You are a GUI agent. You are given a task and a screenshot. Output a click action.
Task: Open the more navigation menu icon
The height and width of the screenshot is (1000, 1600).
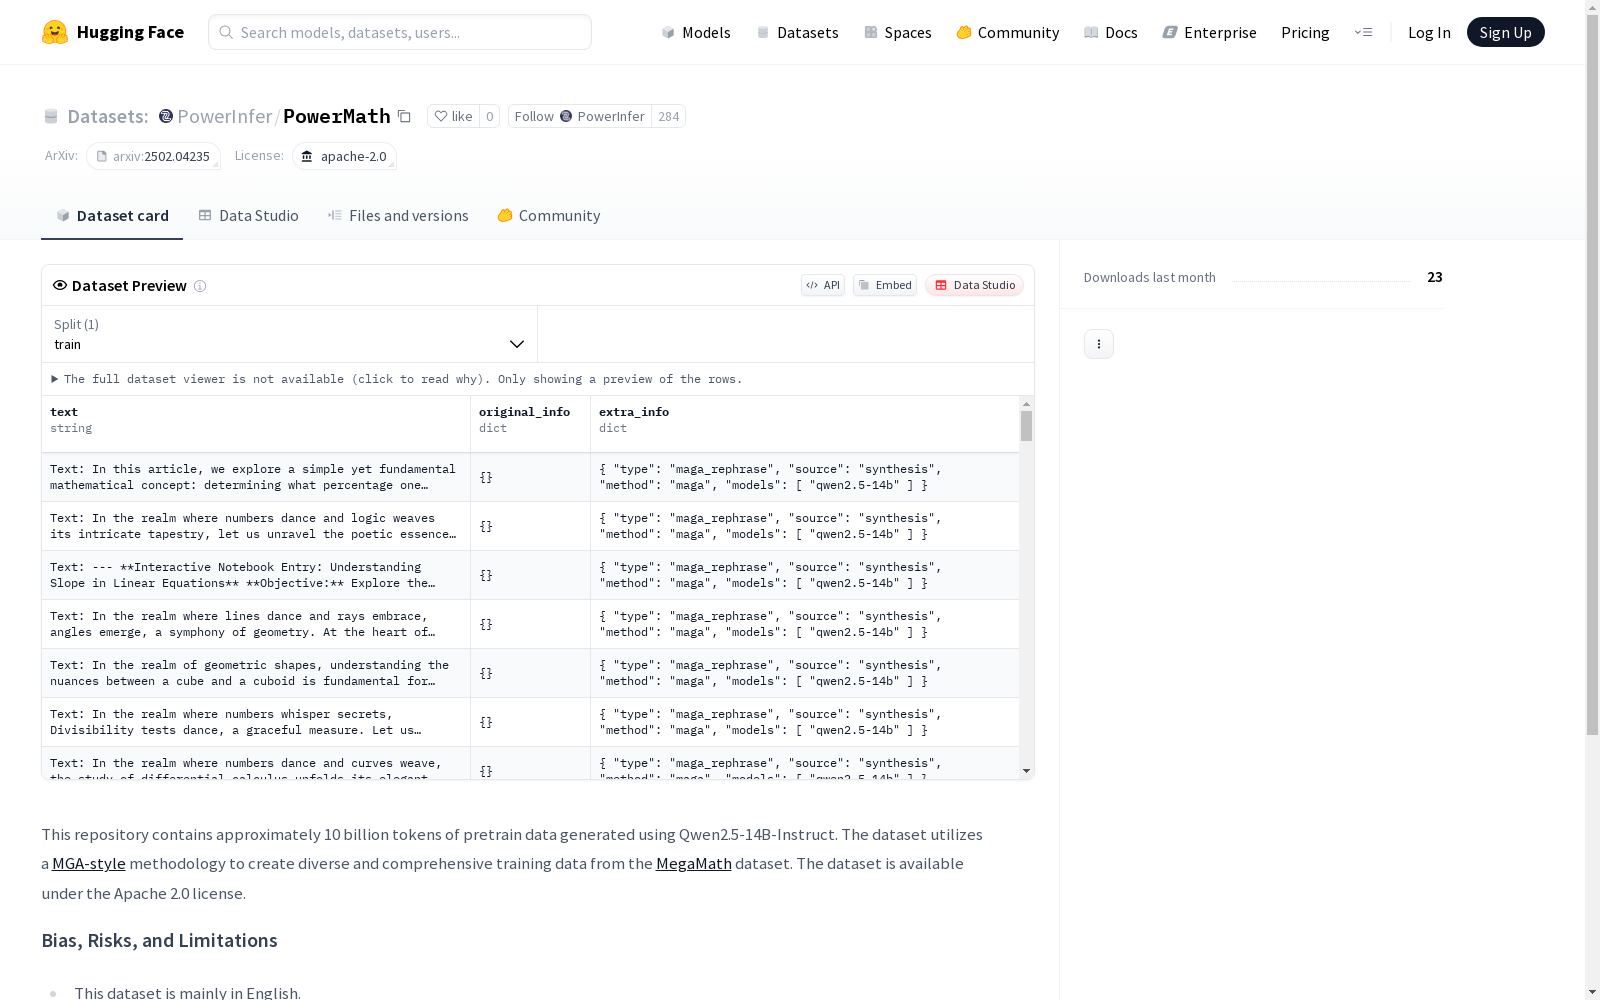click(x=1363, y=32)
